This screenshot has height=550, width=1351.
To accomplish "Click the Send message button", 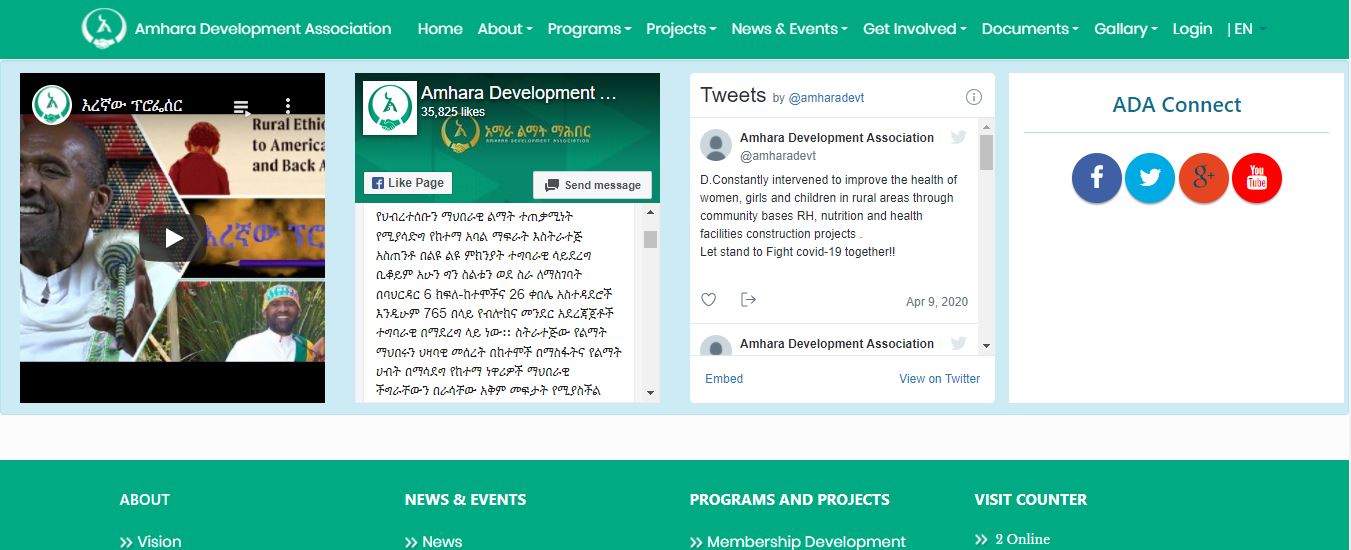I will point(592,185).
